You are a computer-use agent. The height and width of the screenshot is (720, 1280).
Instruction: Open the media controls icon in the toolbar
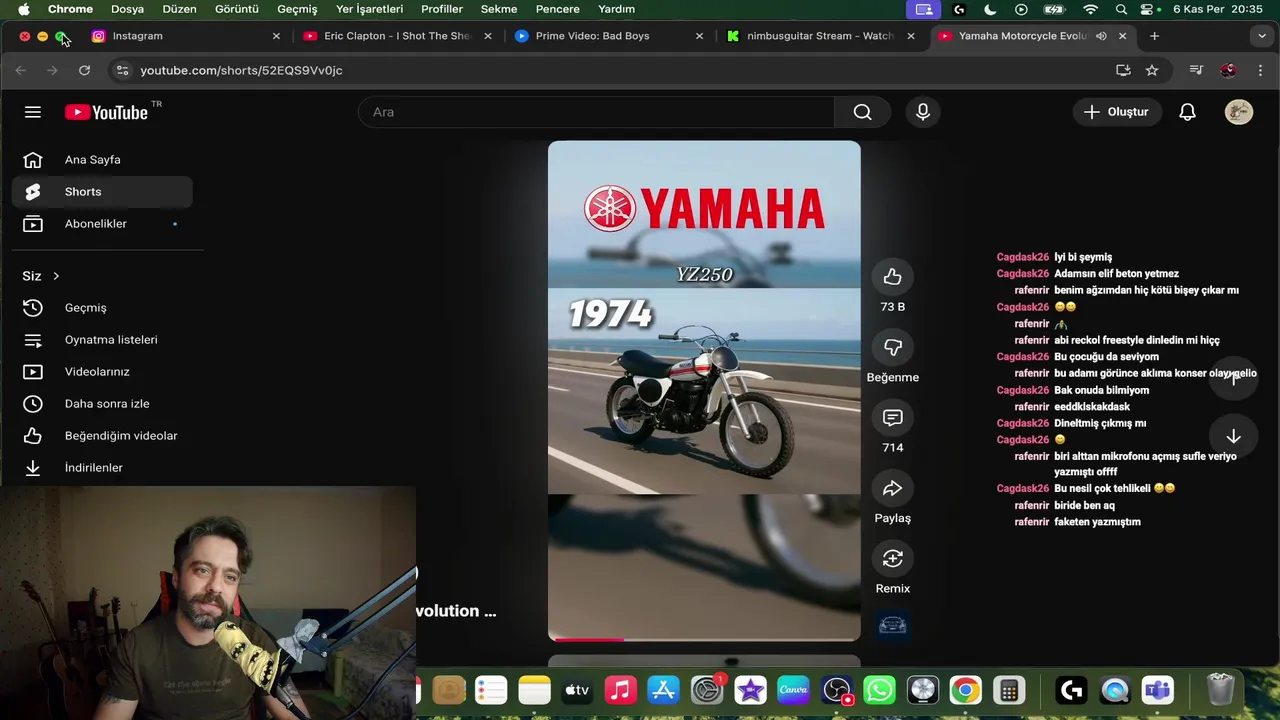point(1196,70)
